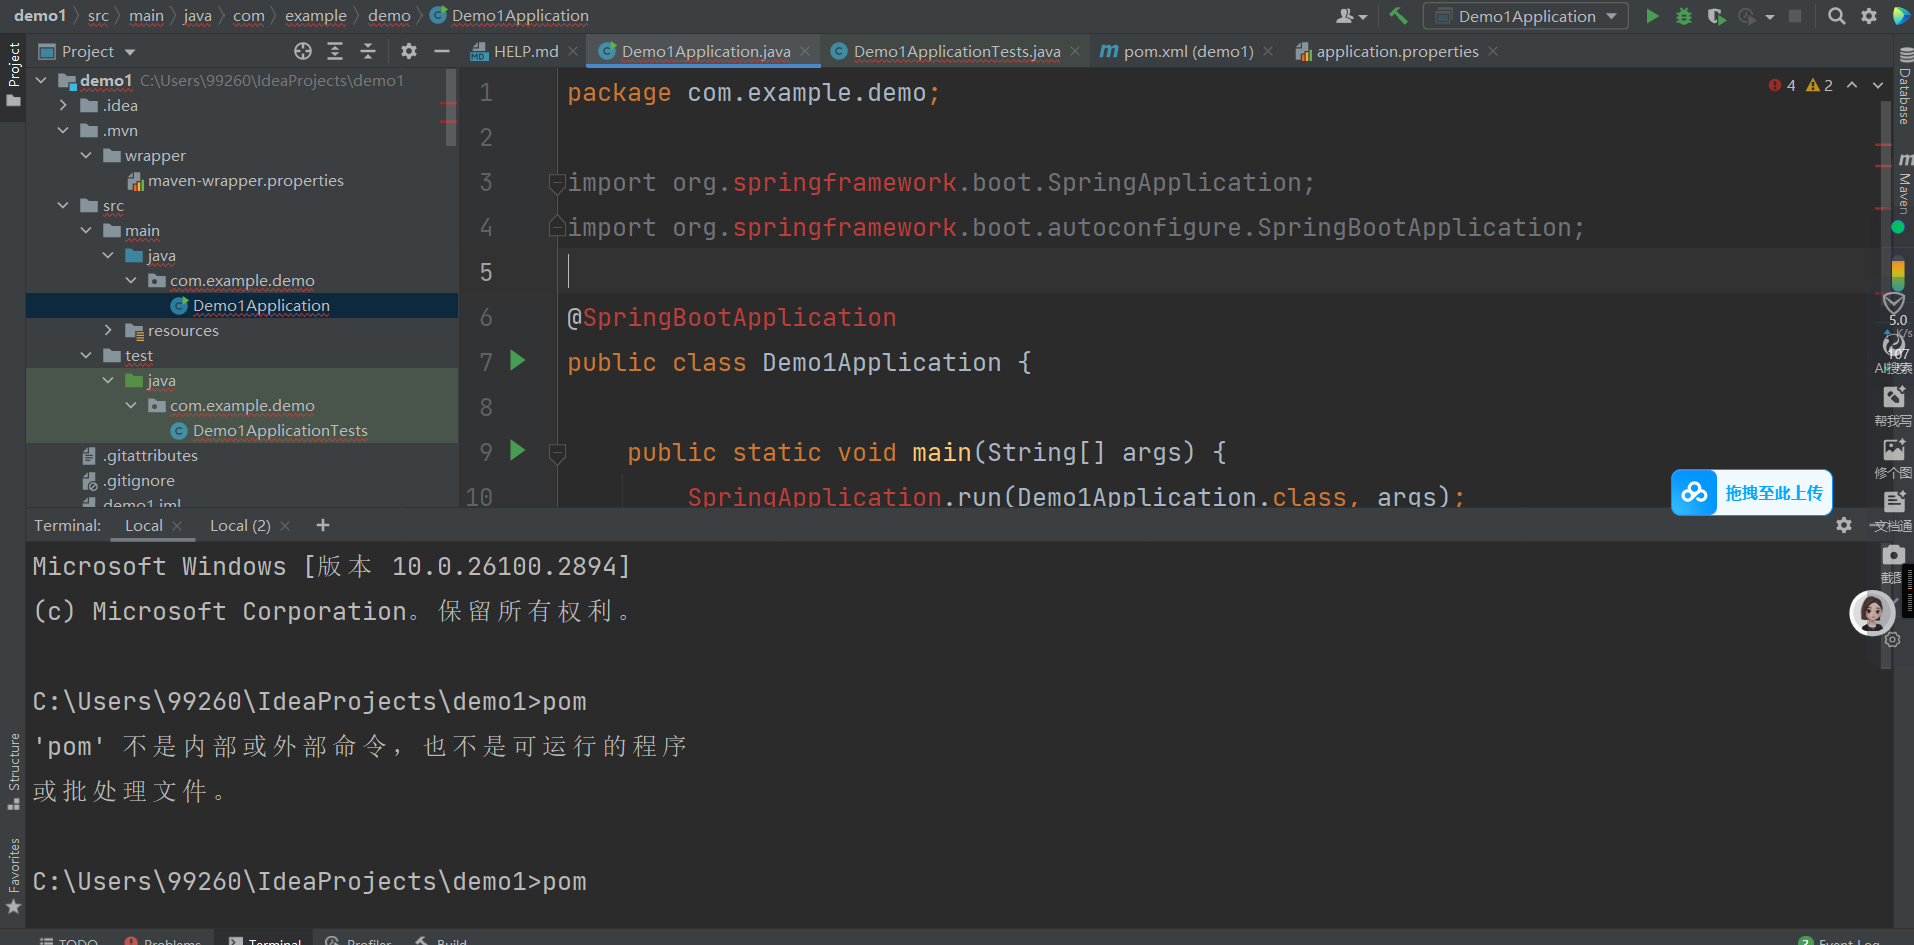This screenshot has width=1914, height=945.
Task: Click the red error count indicator in editor
Action: pos(1782,85)
